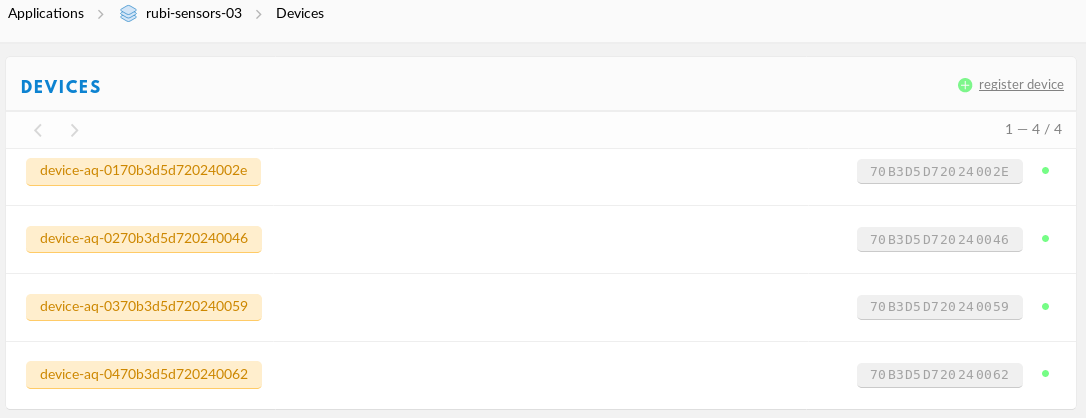This screenshot has height=418, width=1086.
Task: Open device-aq-0370b3d5d720240059
Action: (143, 307)
